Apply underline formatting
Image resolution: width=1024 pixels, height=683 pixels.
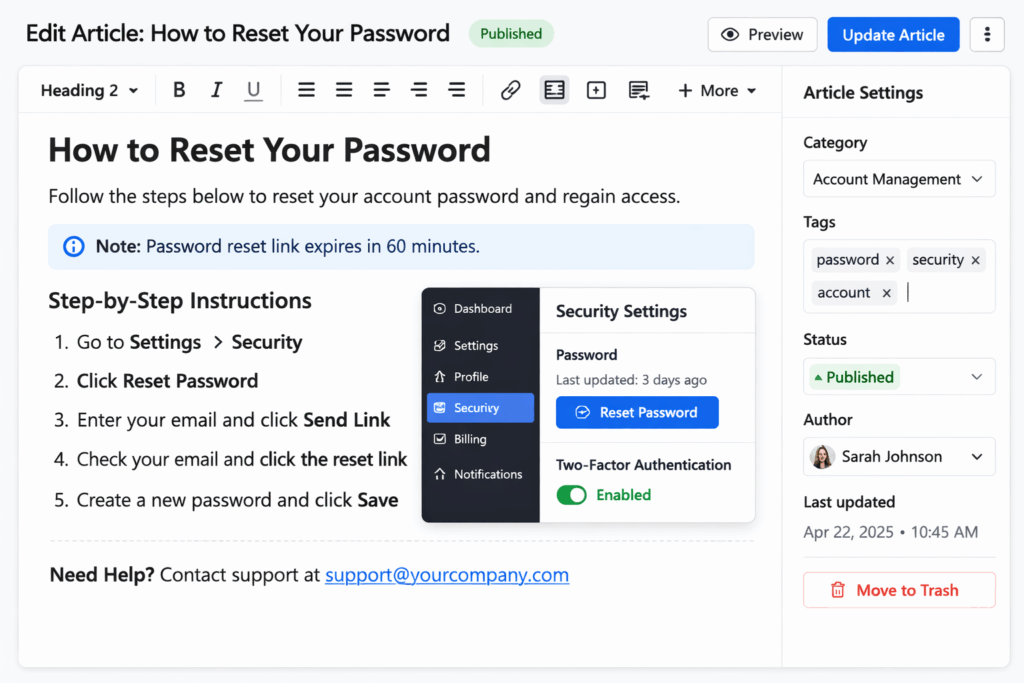click(x=253, y=90)
